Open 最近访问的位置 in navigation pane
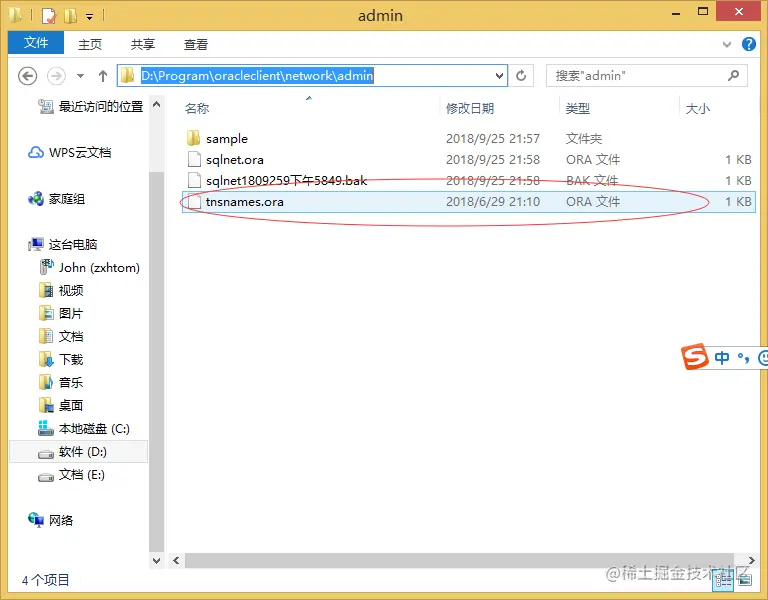768x600 pixels. tap(101, 106)
